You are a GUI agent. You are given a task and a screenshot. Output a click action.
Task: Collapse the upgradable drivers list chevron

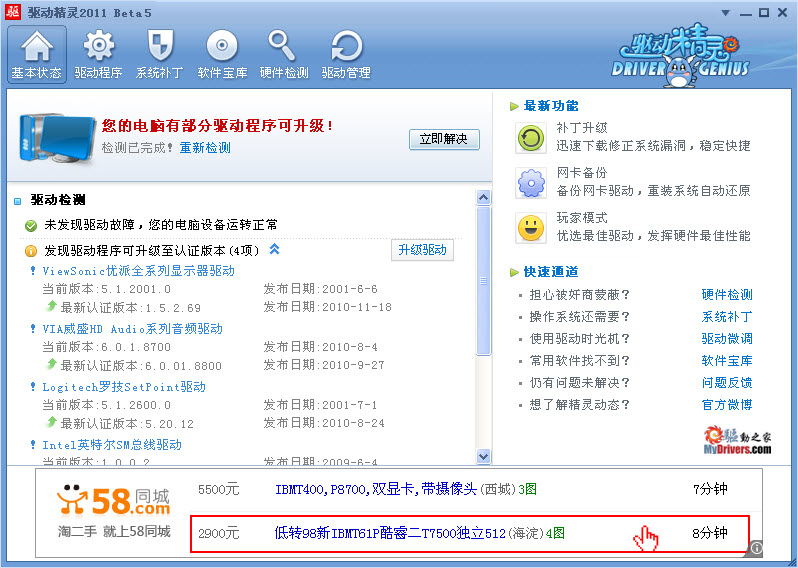click(x=274, y=249)
